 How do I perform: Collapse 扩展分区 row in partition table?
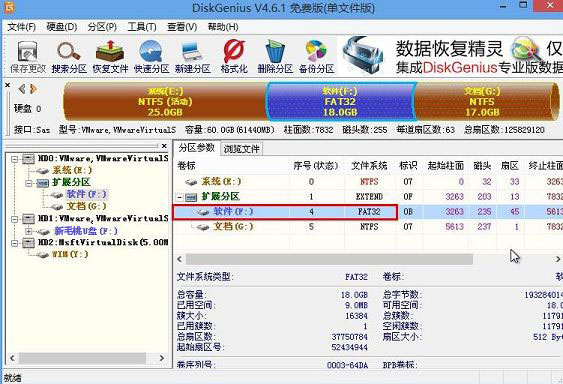[x=180, y=197]
